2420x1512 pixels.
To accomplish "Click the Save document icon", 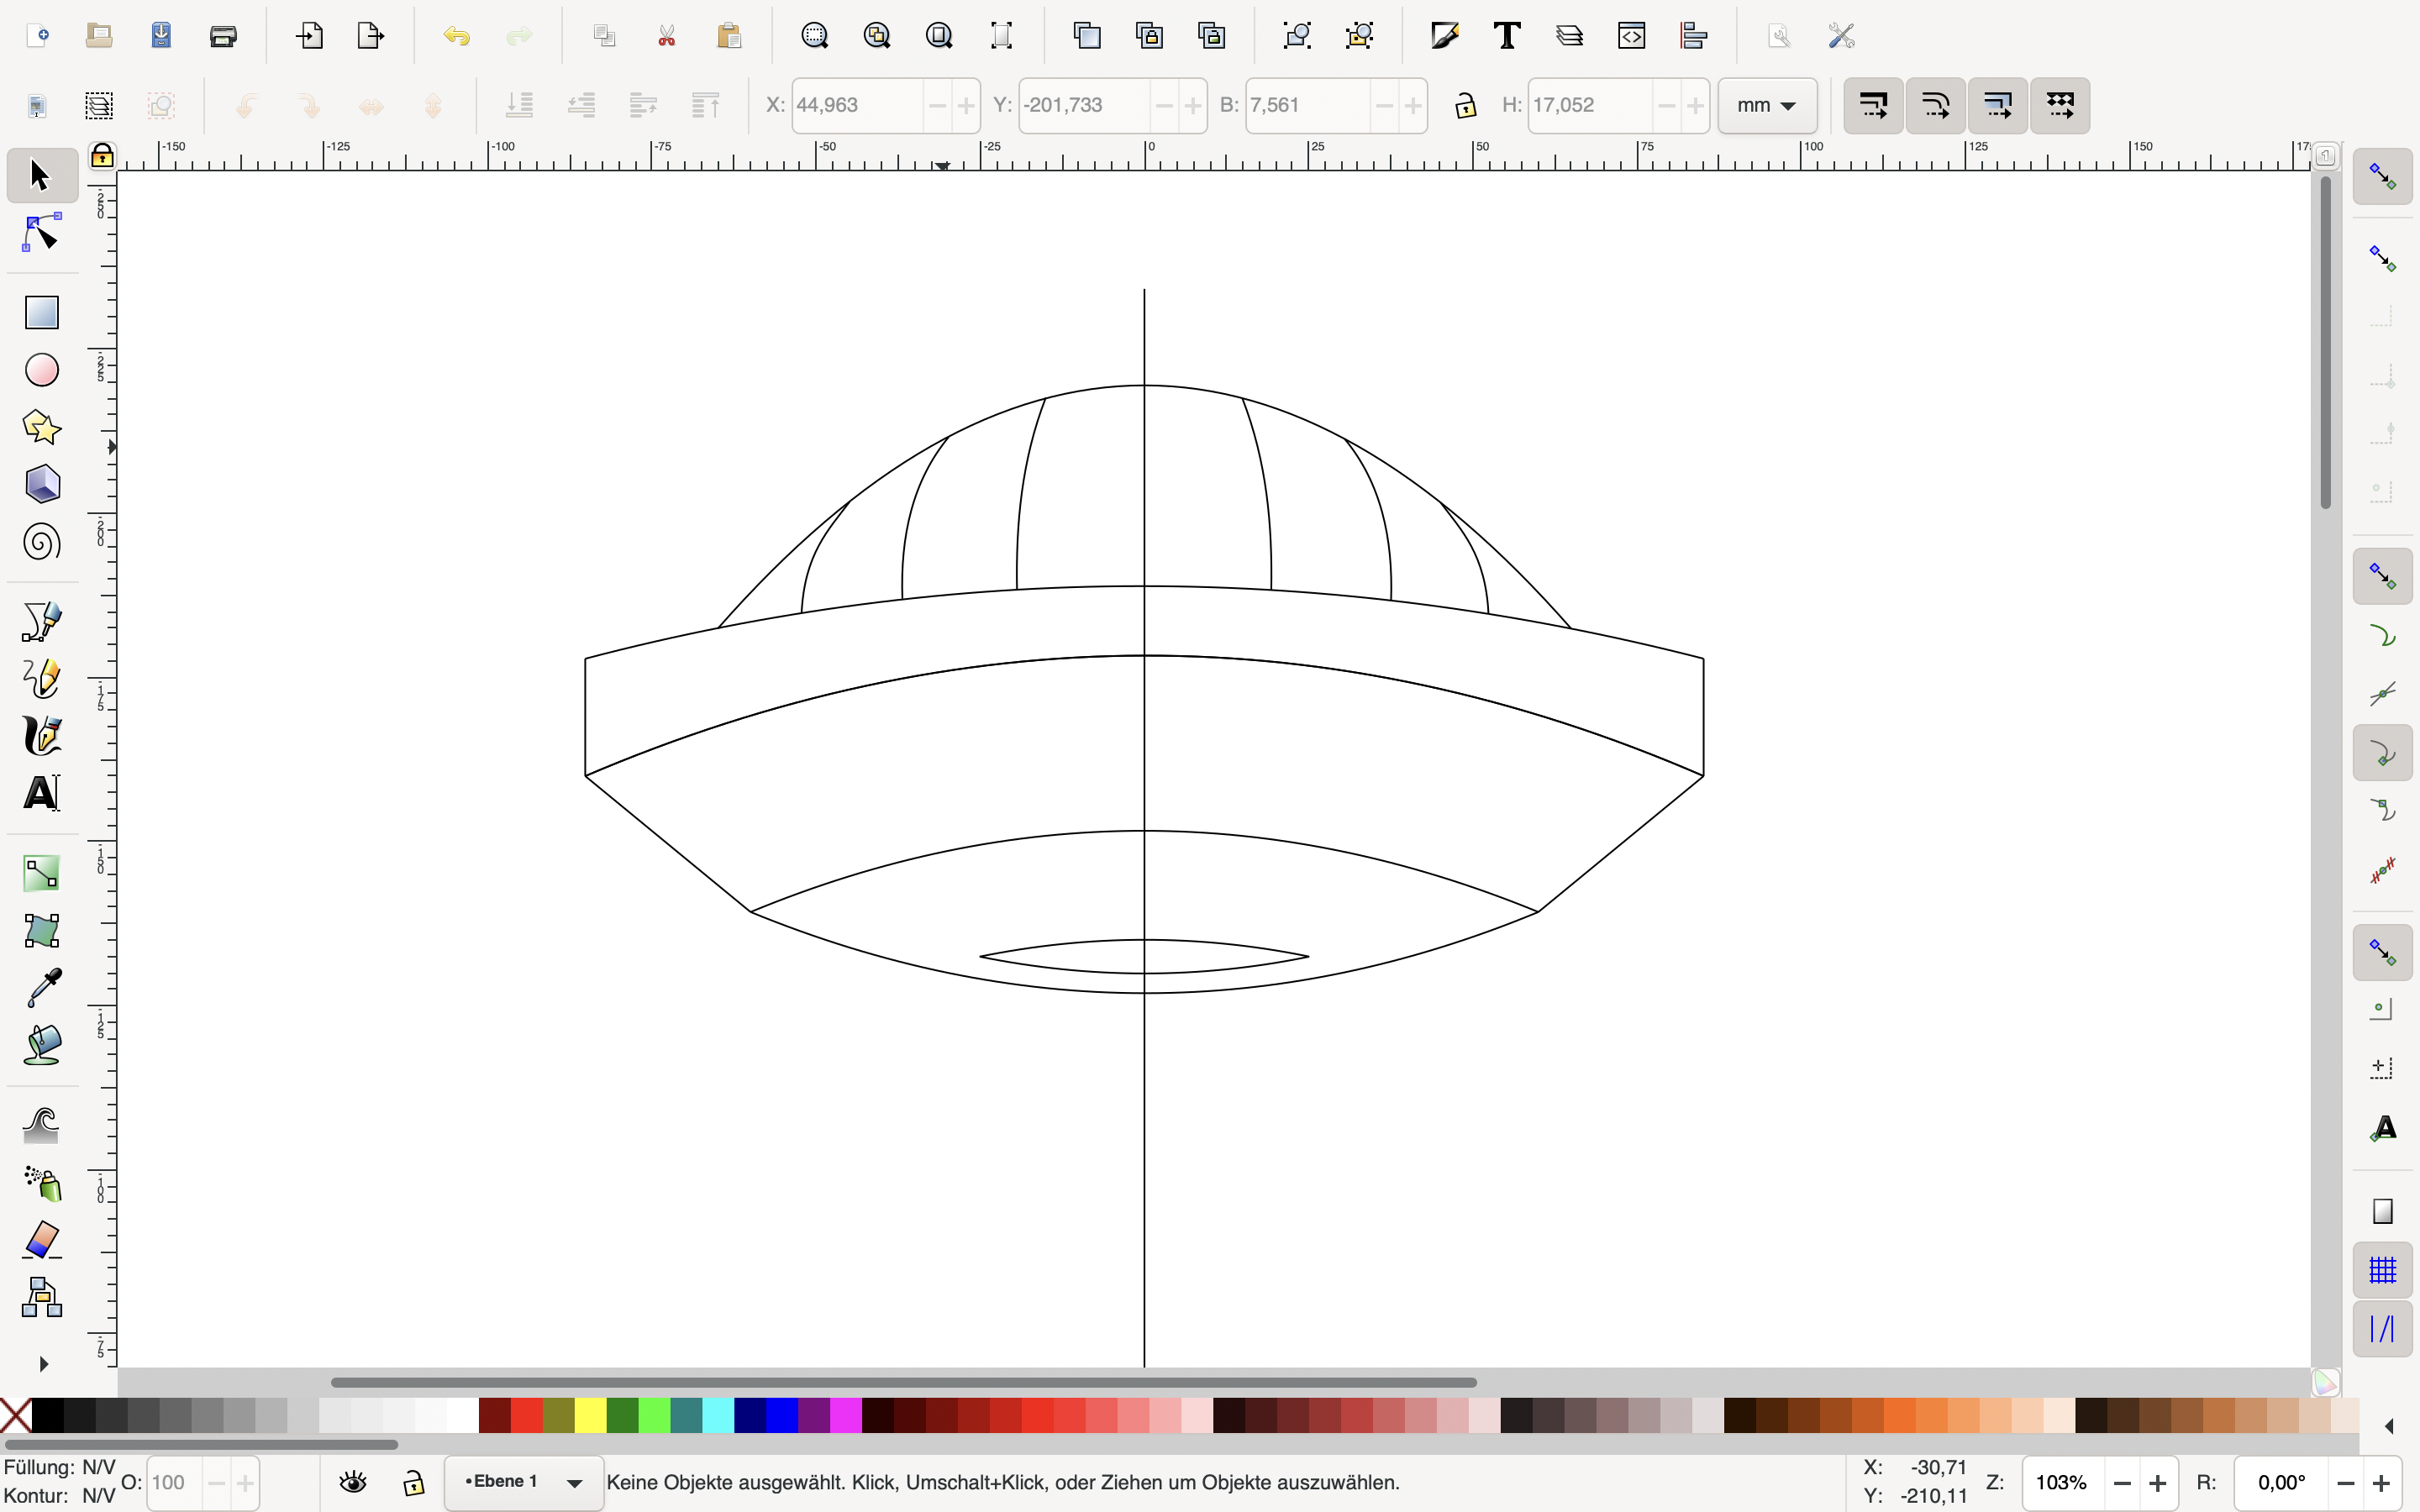I will 161,36.
